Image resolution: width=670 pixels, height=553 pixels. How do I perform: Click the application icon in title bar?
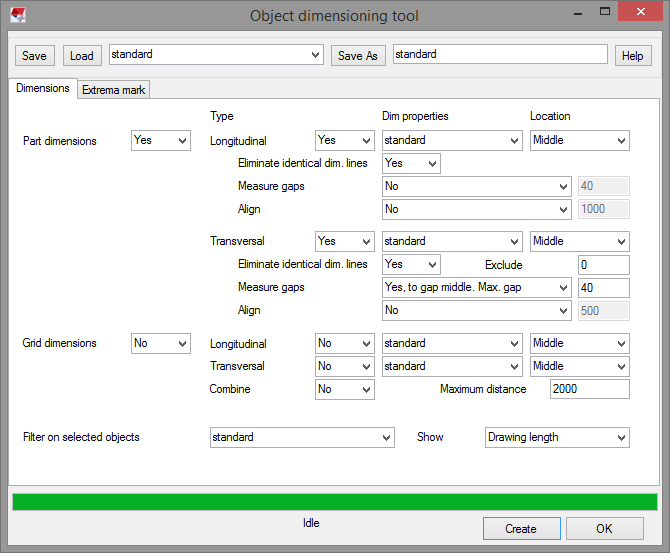[18, 15]
